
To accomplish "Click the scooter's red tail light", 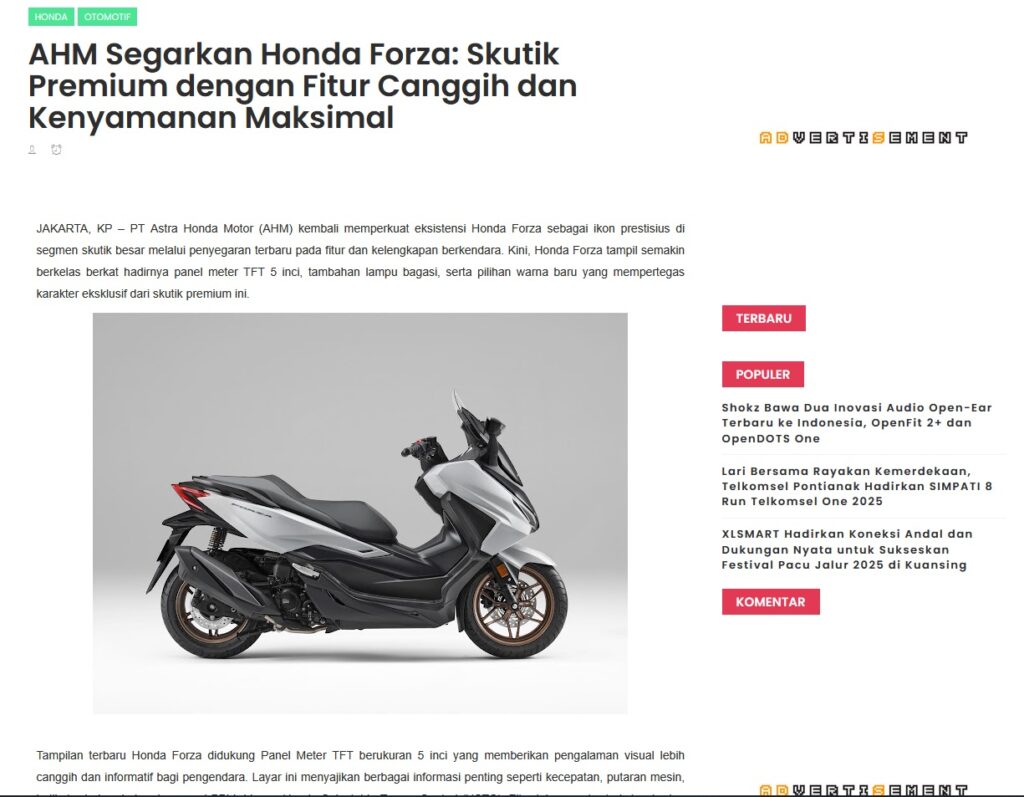I will (189, 495).
